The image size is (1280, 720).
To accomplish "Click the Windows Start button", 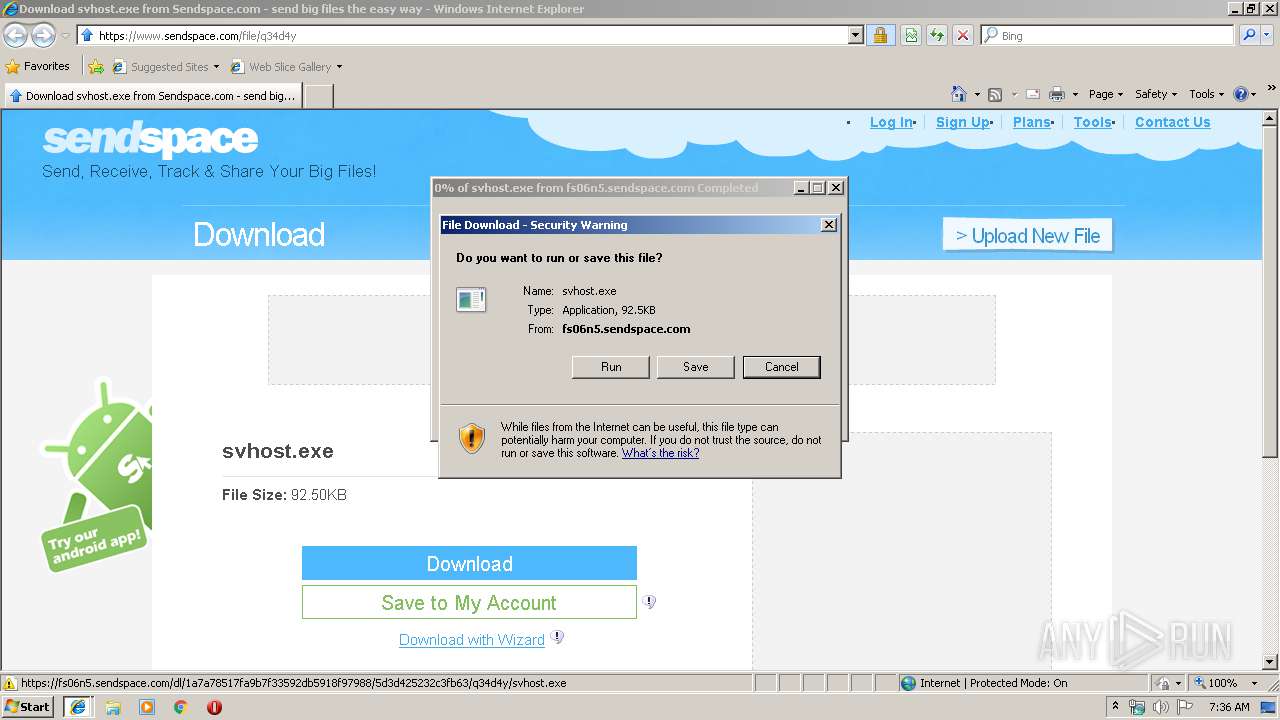I will (x=28, y=706).
